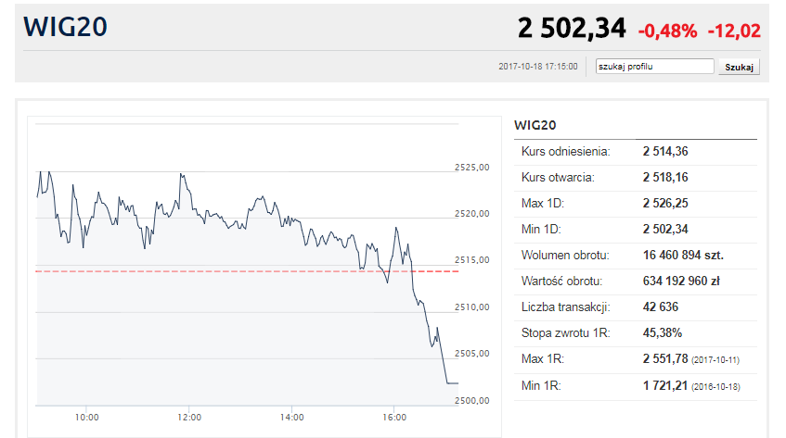Click the Liczba transakcji row

635,306
